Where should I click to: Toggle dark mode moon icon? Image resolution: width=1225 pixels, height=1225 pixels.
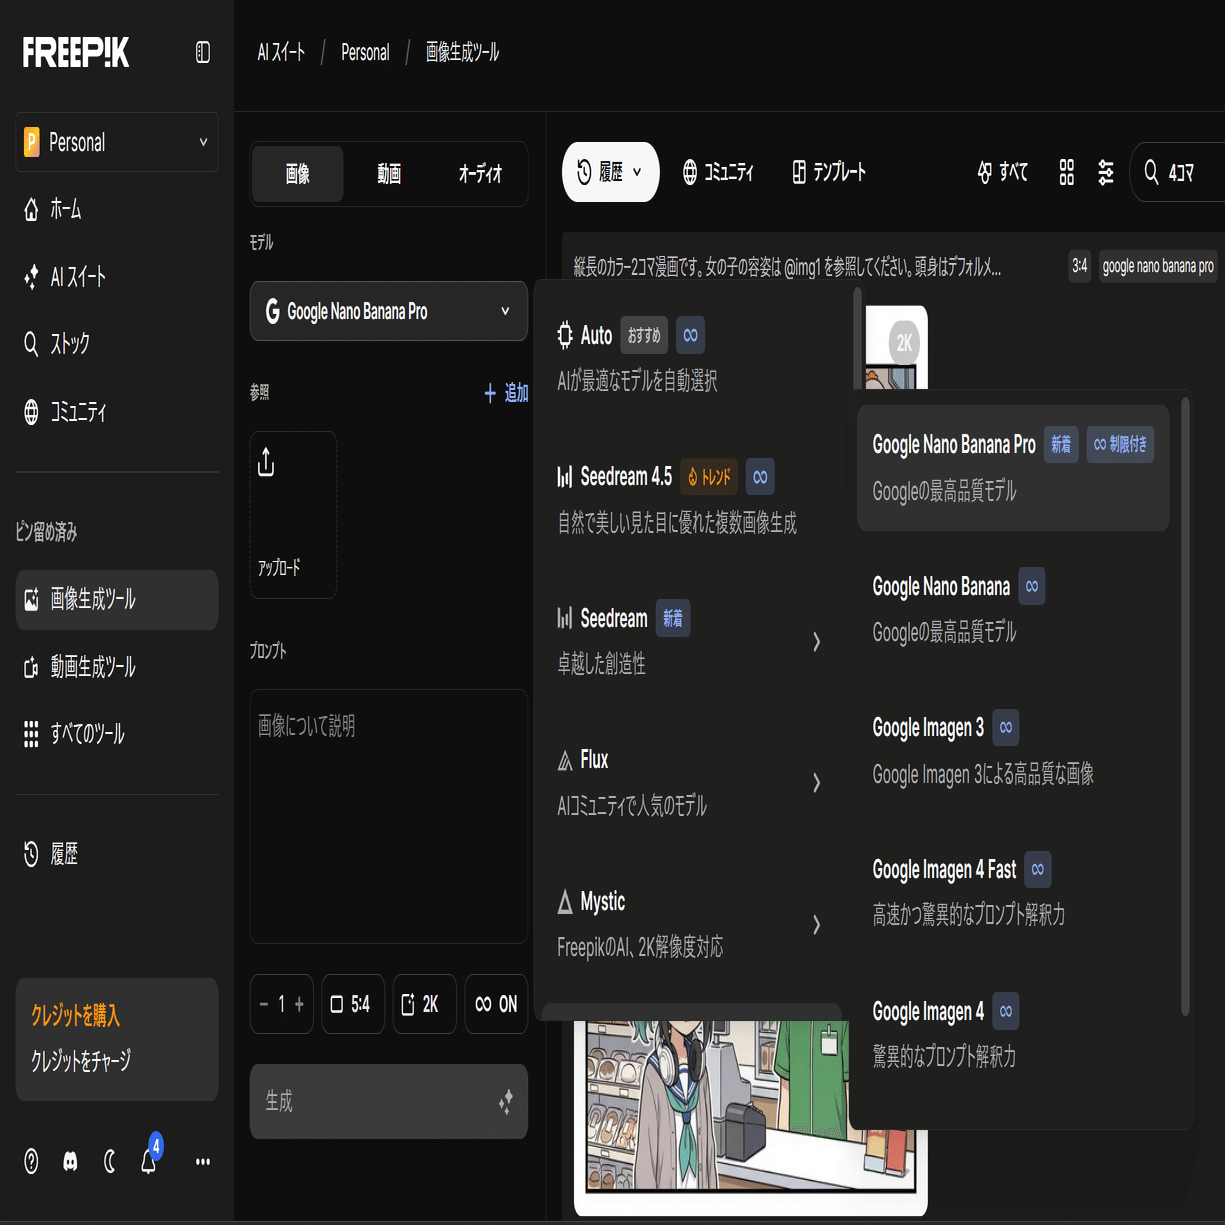click(109, 1161)
